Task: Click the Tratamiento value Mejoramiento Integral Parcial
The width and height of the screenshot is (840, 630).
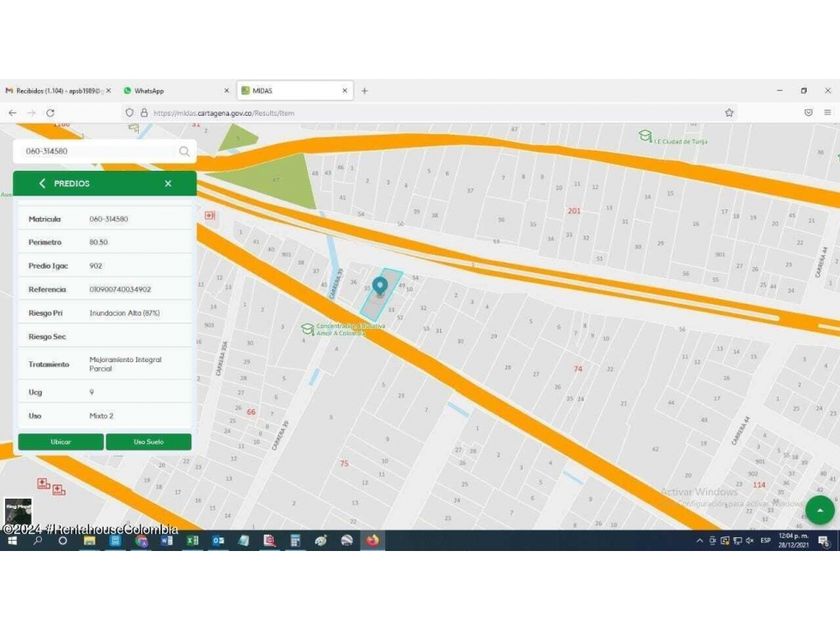Action: (125, 364)
